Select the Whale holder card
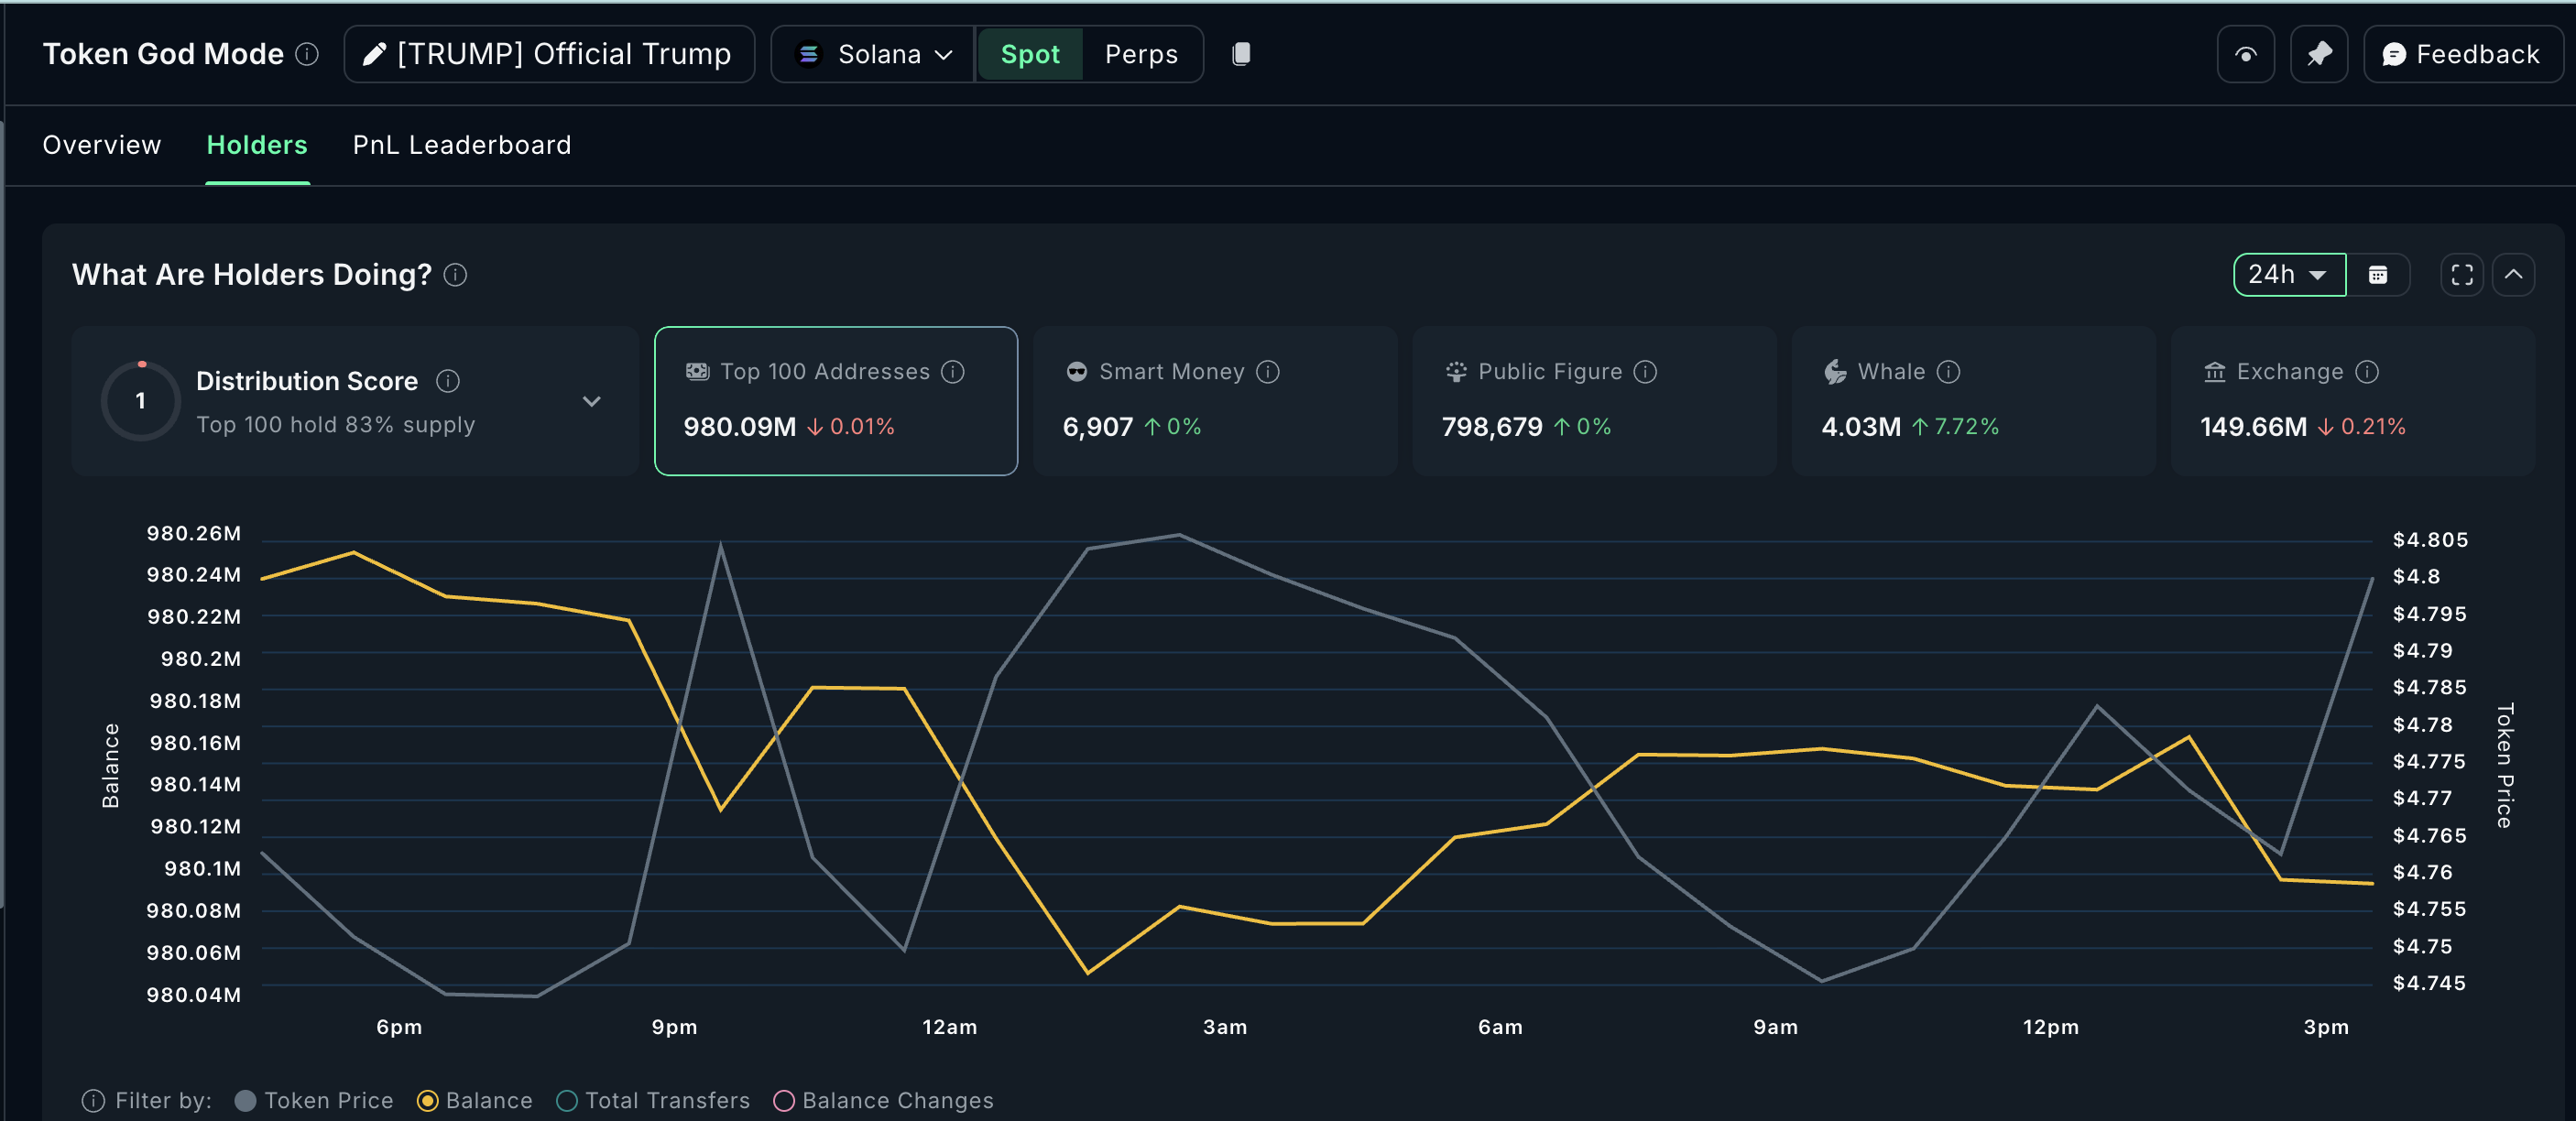This screenshot has height=1121, width=2576. pyautogui.click(x=1972, y=401)
